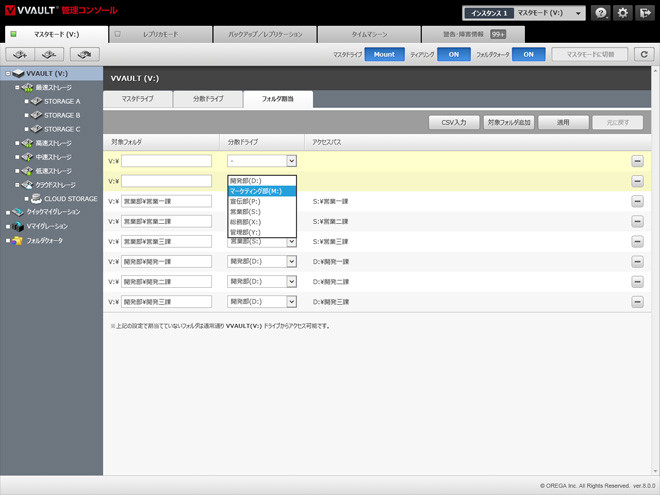Remove the 営業二課 folder row
This screenshot has width=660, height=495.
coord(637,221)
